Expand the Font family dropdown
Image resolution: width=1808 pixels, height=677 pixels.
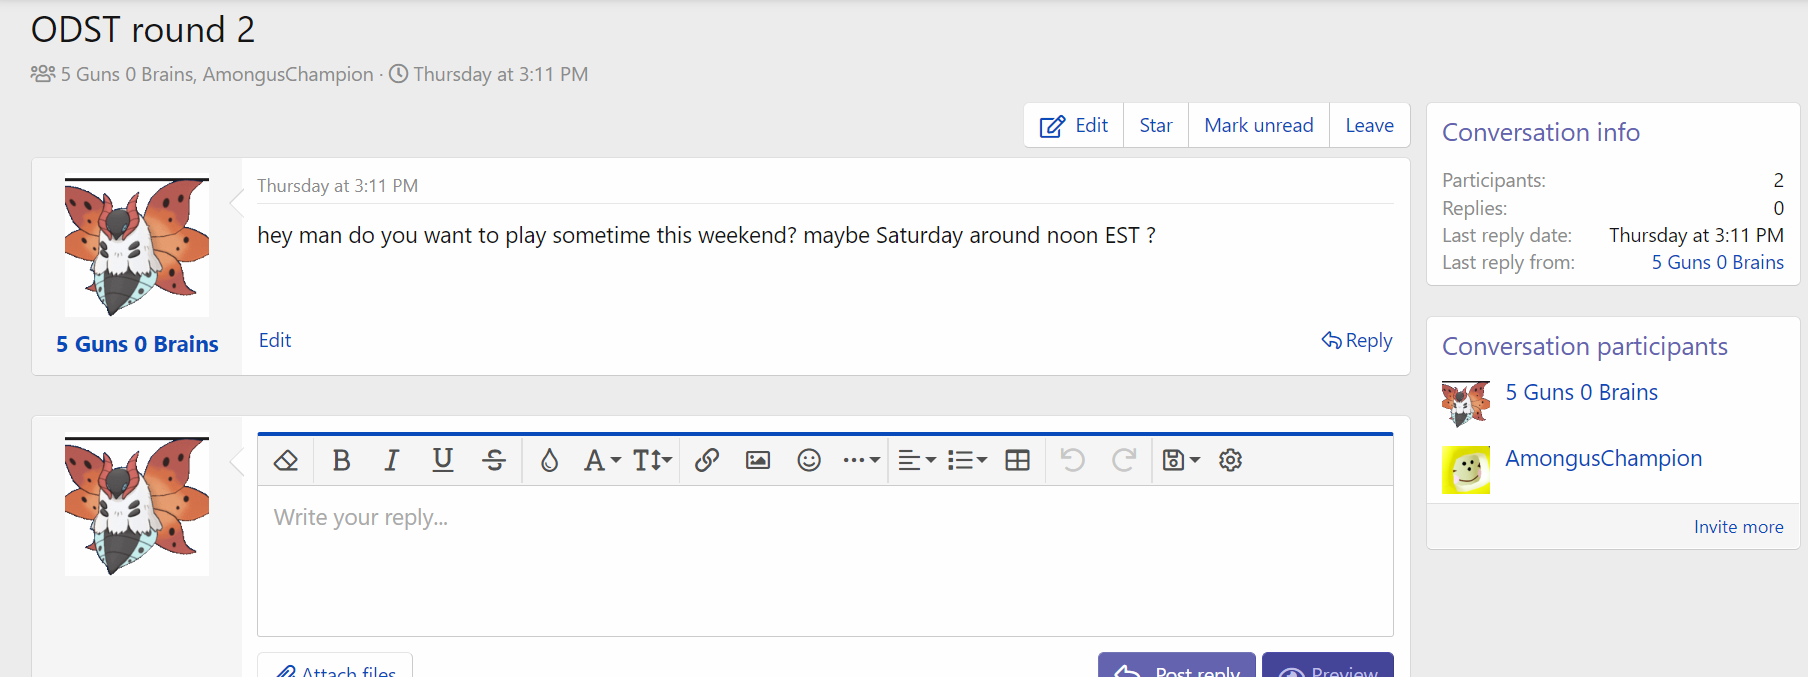[x=602, y=460]
